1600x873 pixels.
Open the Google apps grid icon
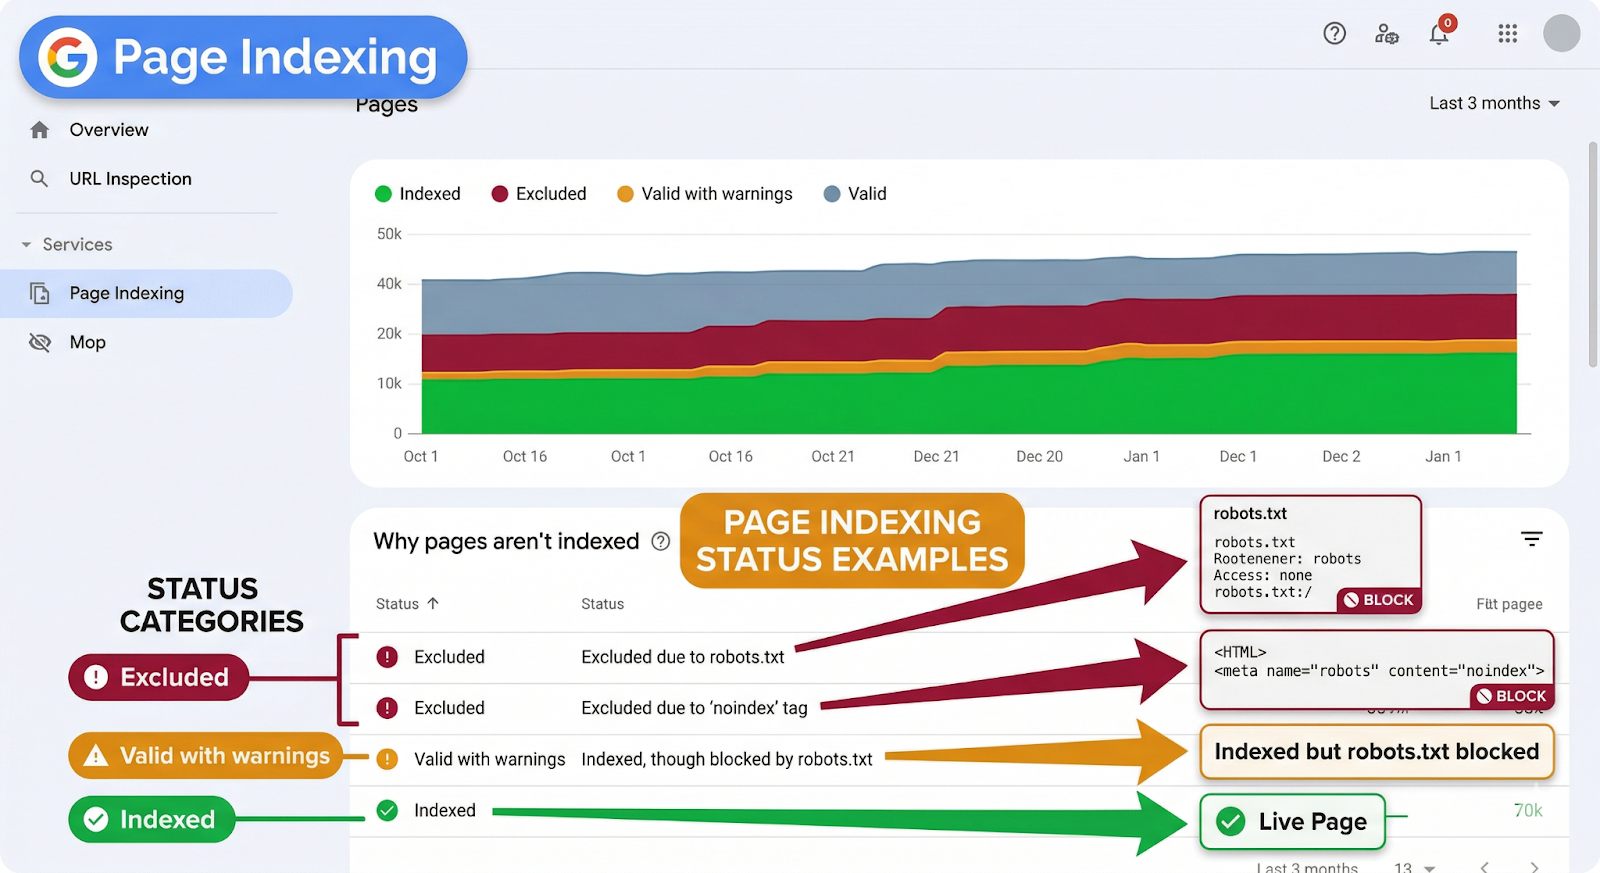1508,34
